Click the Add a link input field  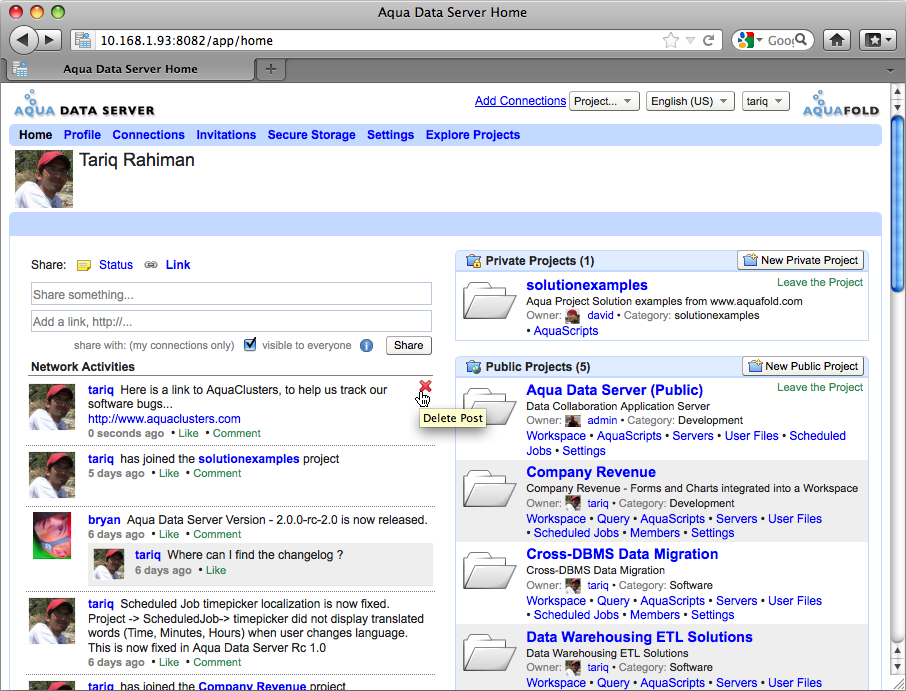click(231, 321)
